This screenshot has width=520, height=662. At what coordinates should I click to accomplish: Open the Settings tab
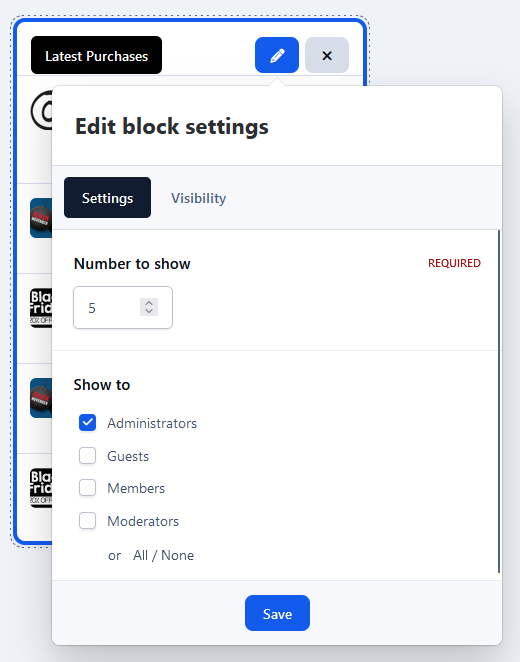(x=108, y=198)
